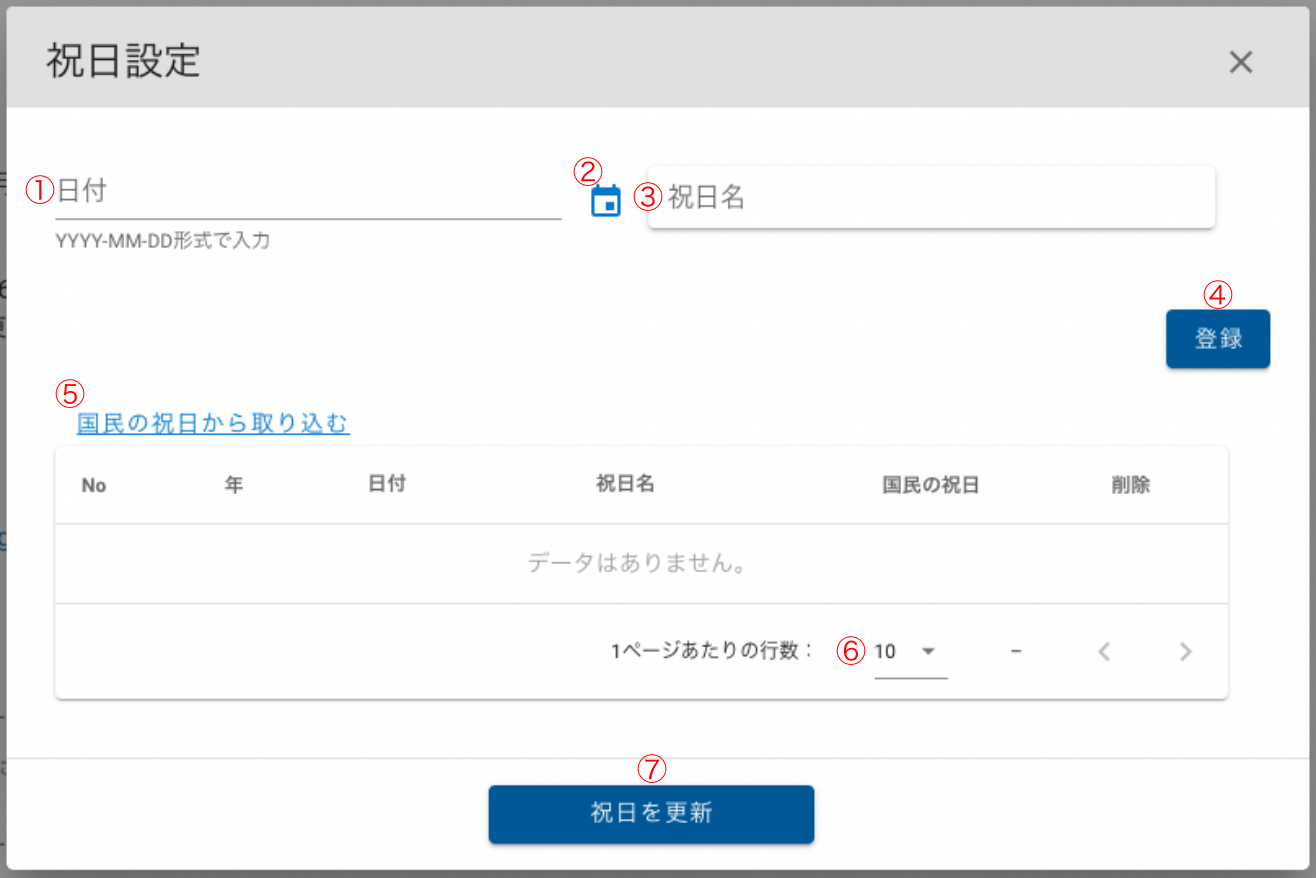Click the 祝日を更新 button
1316x878 pixels.
pyautogui.click(x=651, y=813)
